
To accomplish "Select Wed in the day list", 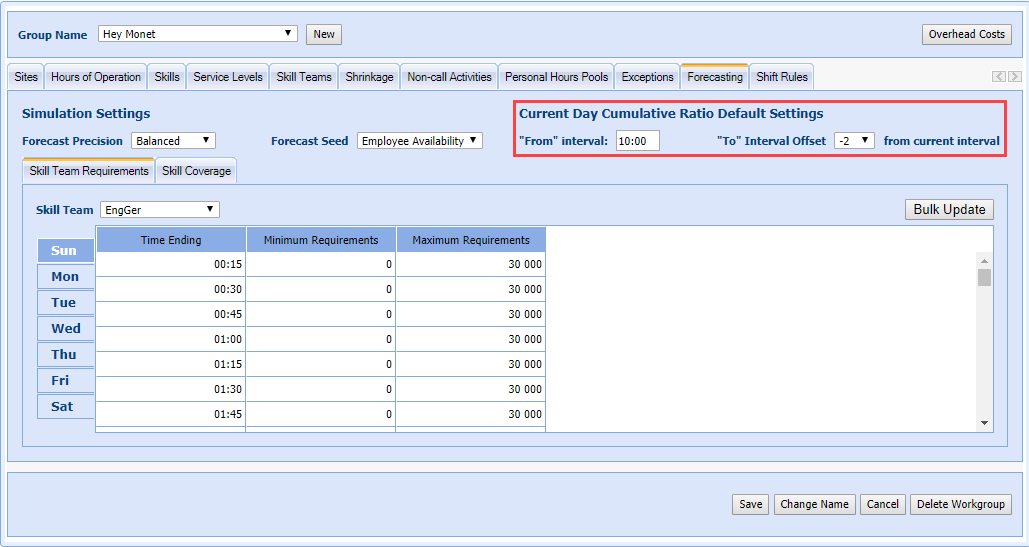I will point(66,329).
